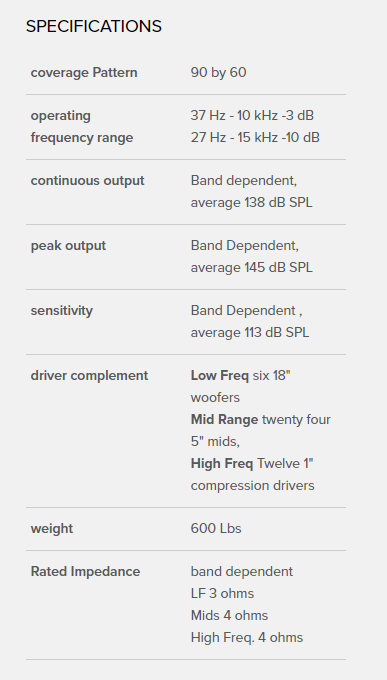Screen dimensions: 387x680
Task: Click the 27 Hz - 15 kHz -10 dB value
Action: [x=255, y=137]
